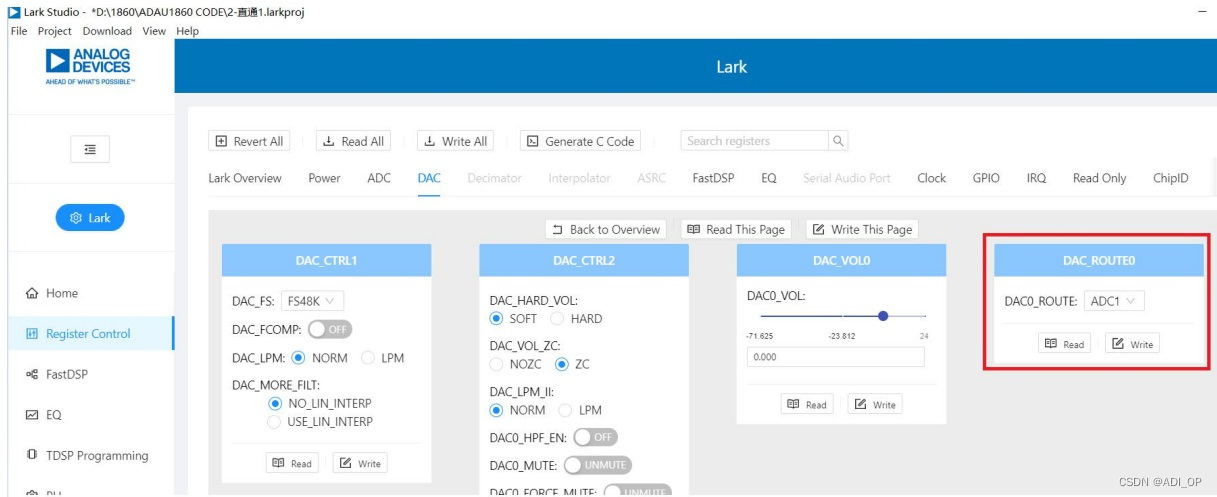Click the Register Control sidebar icon
The image size is (1217, 497).
31,334
